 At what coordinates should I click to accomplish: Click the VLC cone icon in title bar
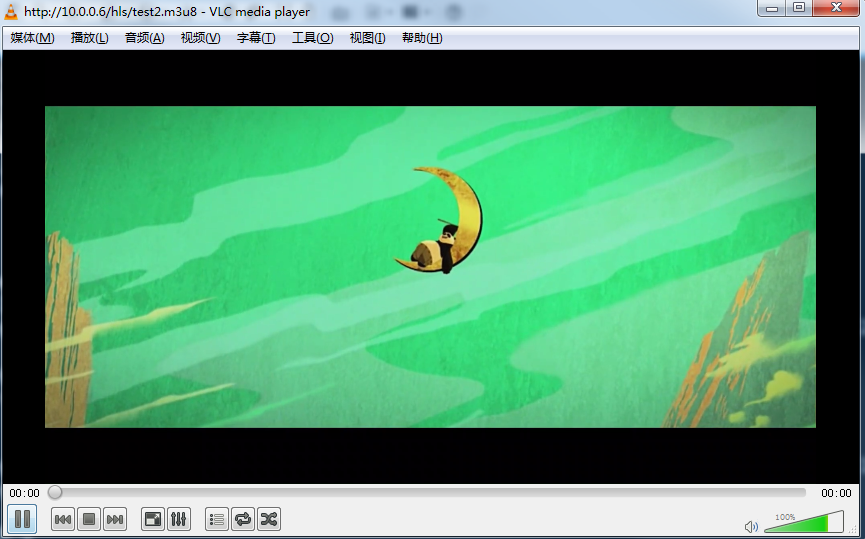coord(10,11)
